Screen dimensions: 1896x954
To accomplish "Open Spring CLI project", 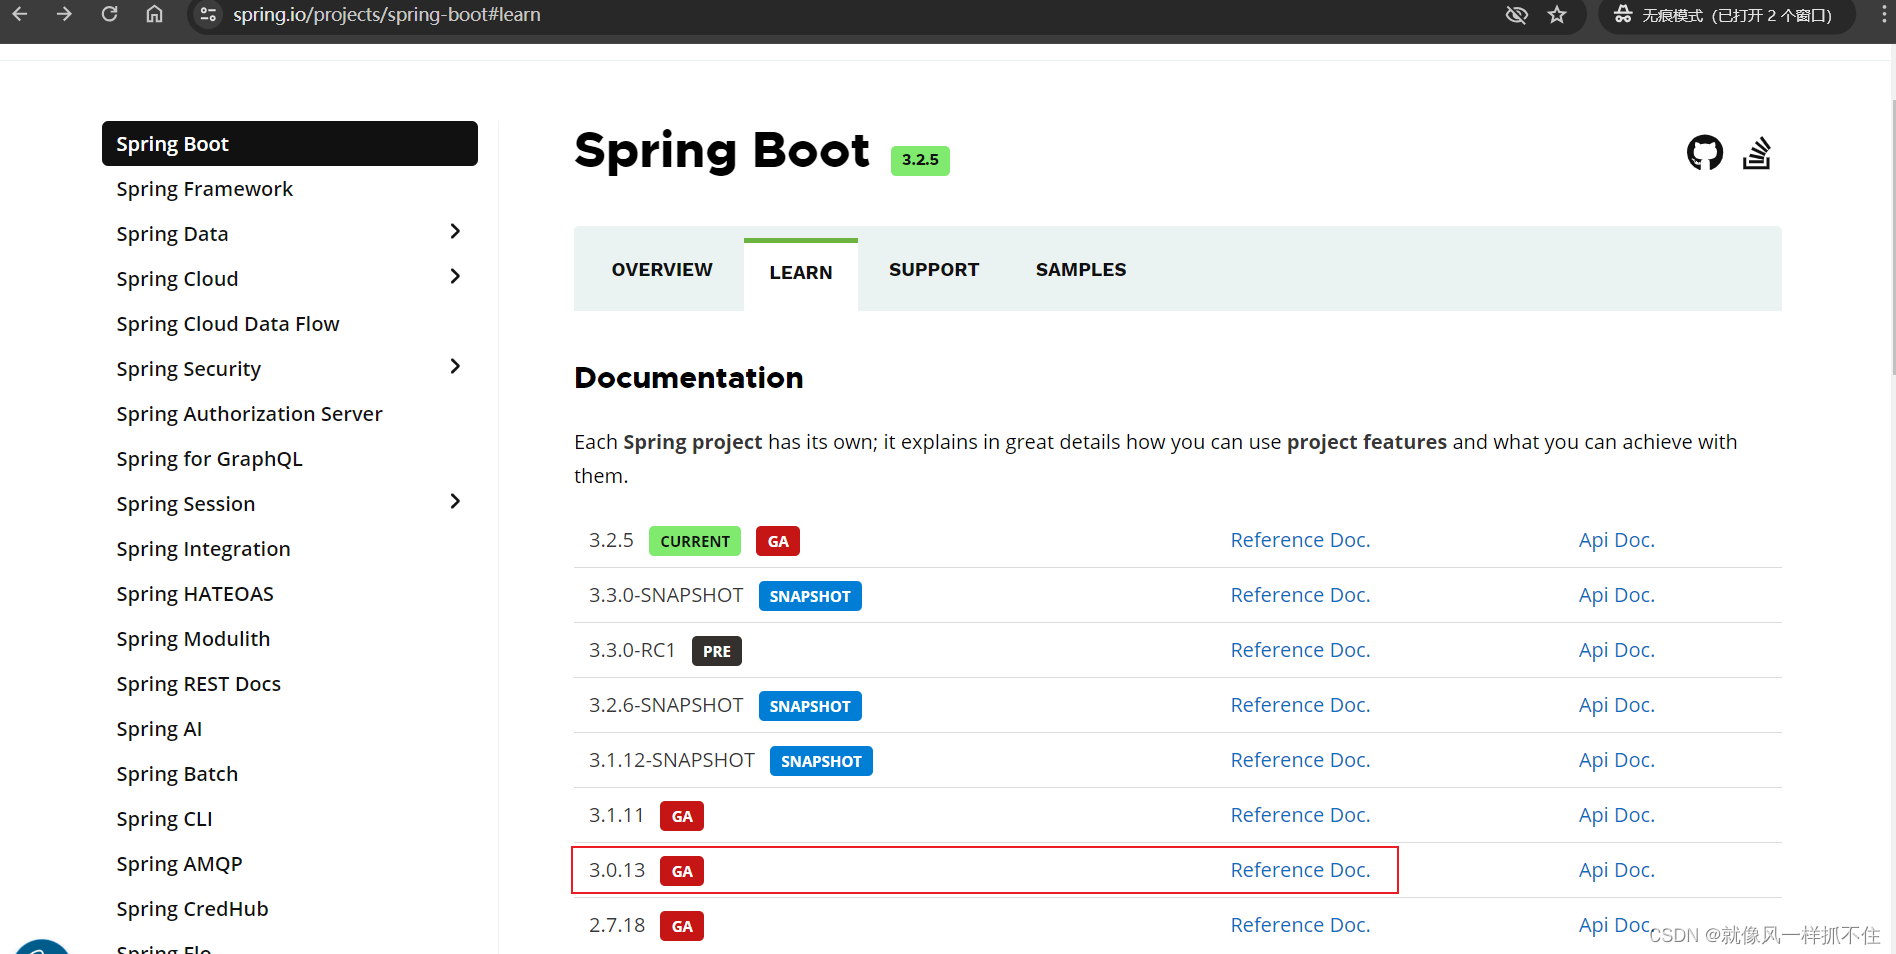I will [164, 819].
